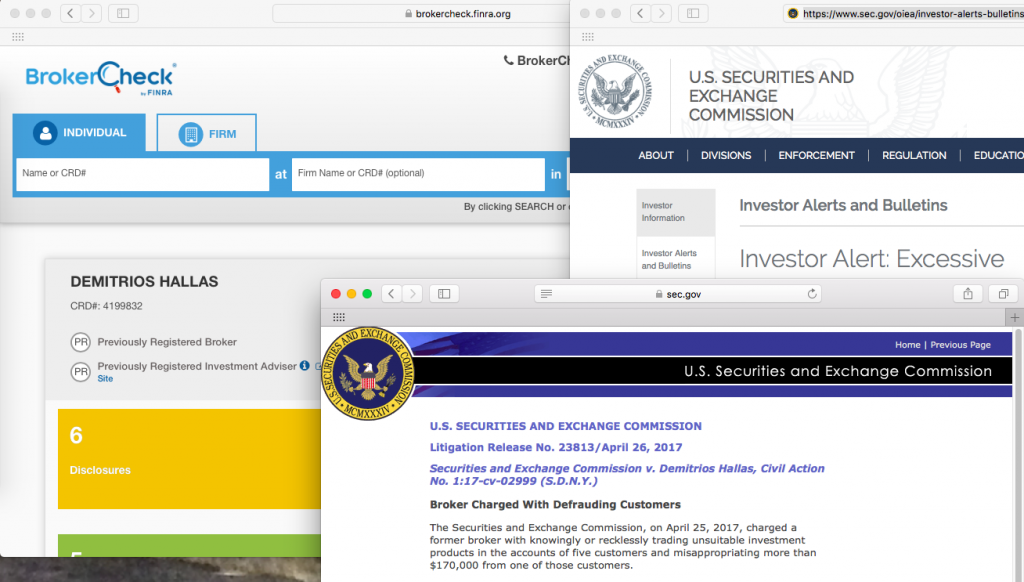Click the Name or CRD# search field
1024x582 pixels.
142,174
